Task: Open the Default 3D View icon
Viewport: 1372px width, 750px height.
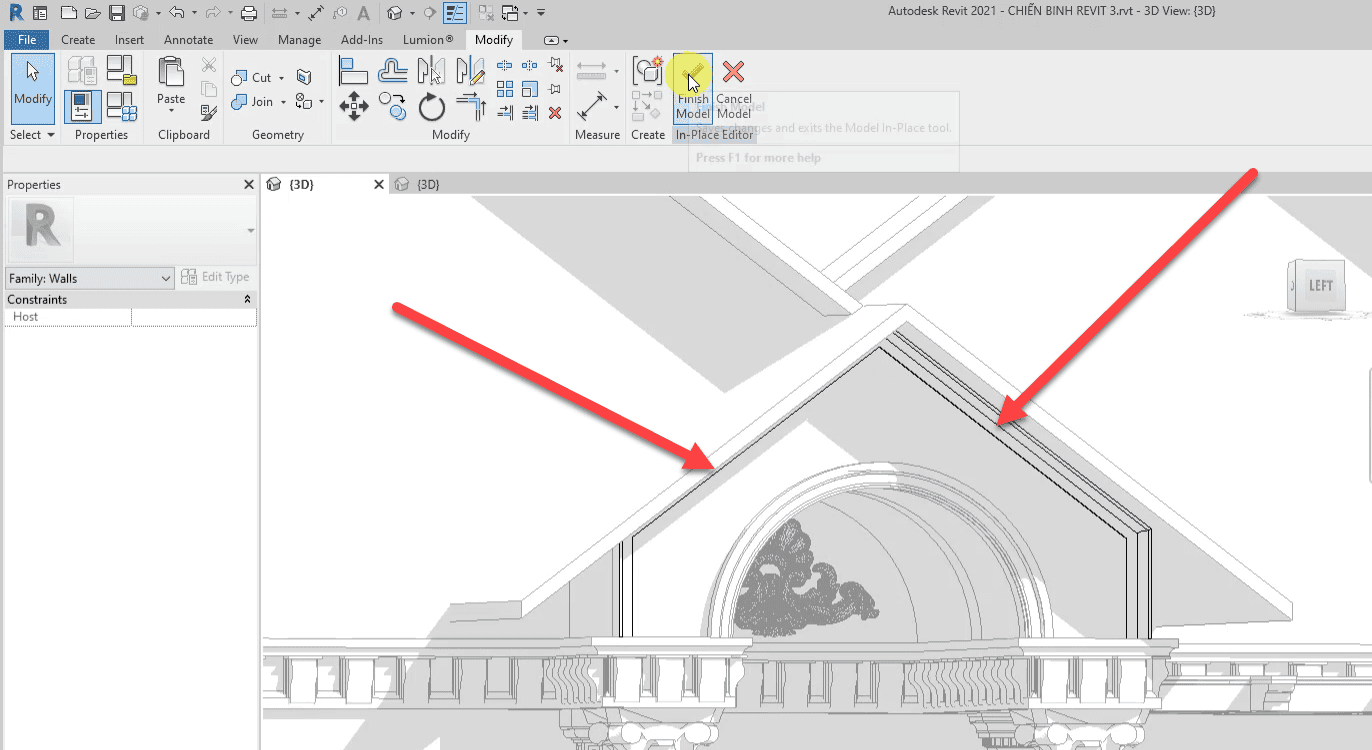Action: [x=395, y=13]
